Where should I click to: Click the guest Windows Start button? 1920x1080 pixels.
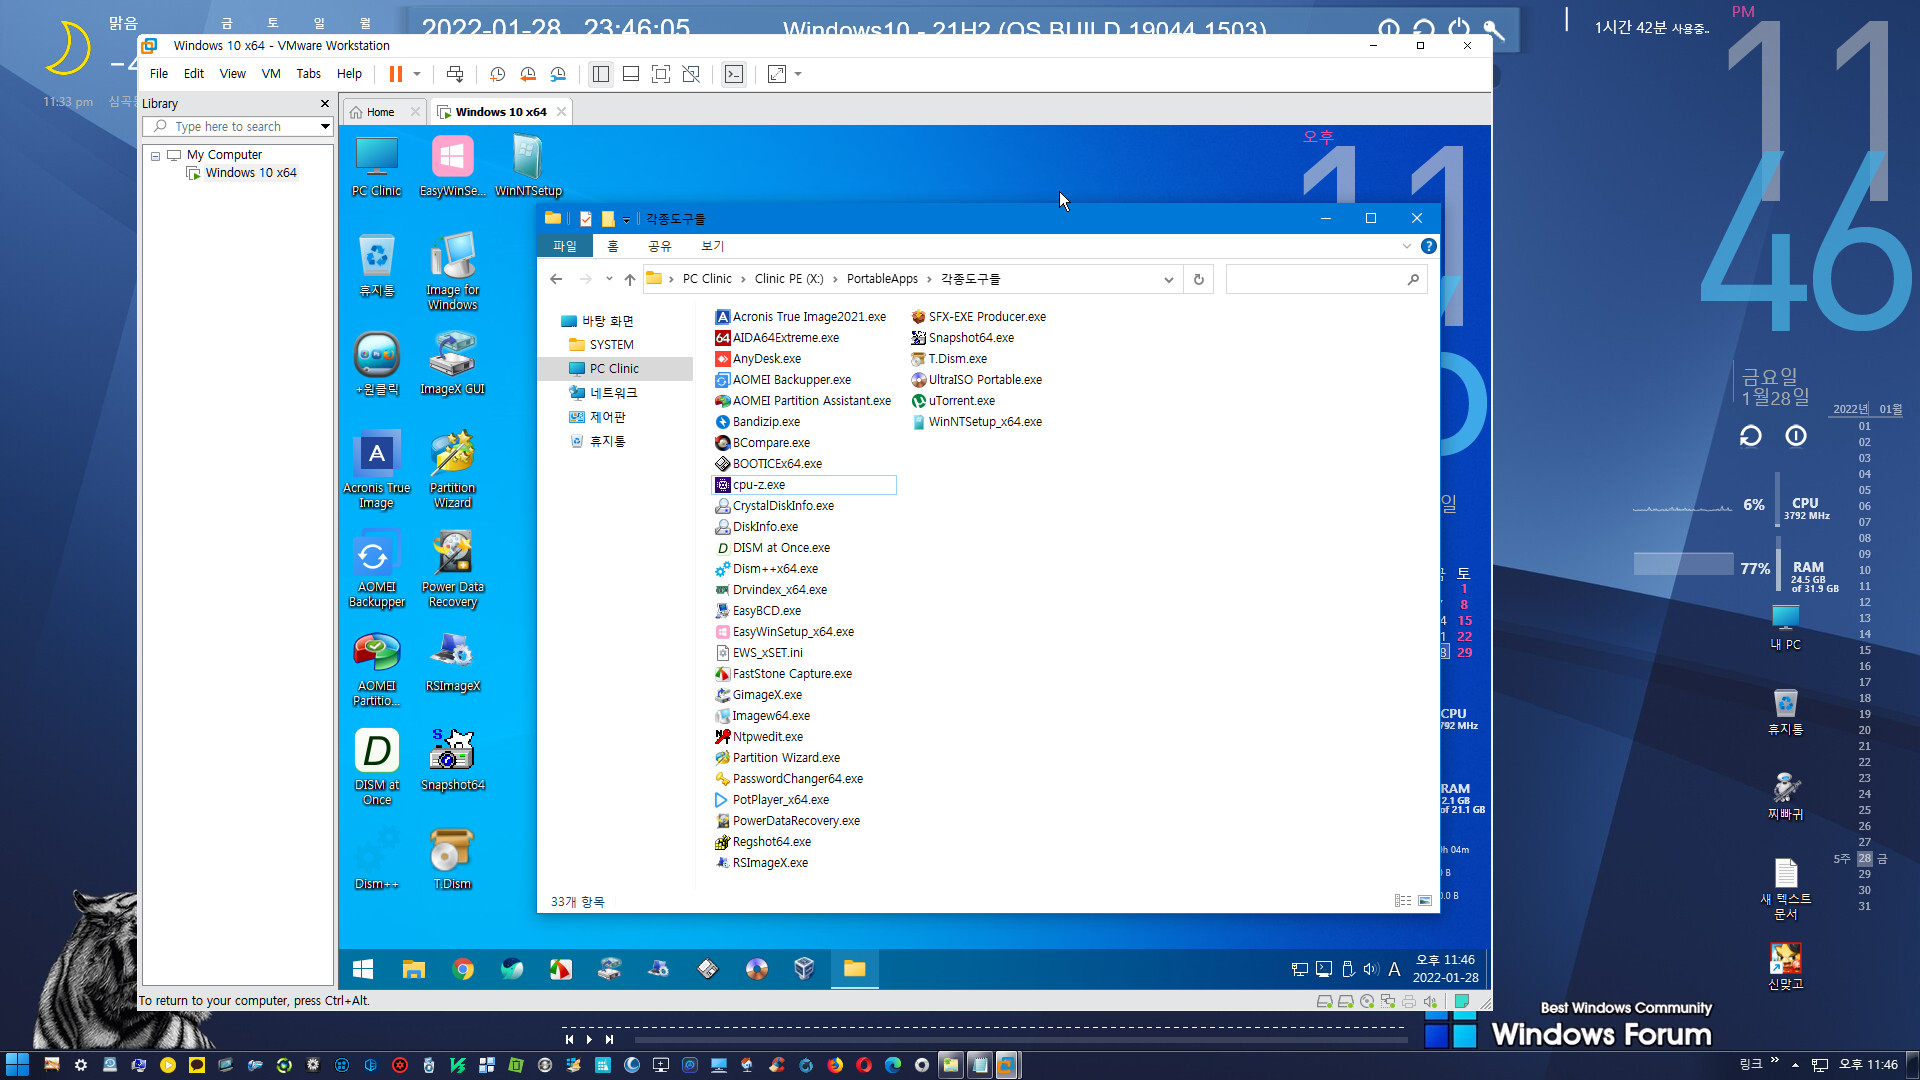pyautogui.click(x=363, y=969)
